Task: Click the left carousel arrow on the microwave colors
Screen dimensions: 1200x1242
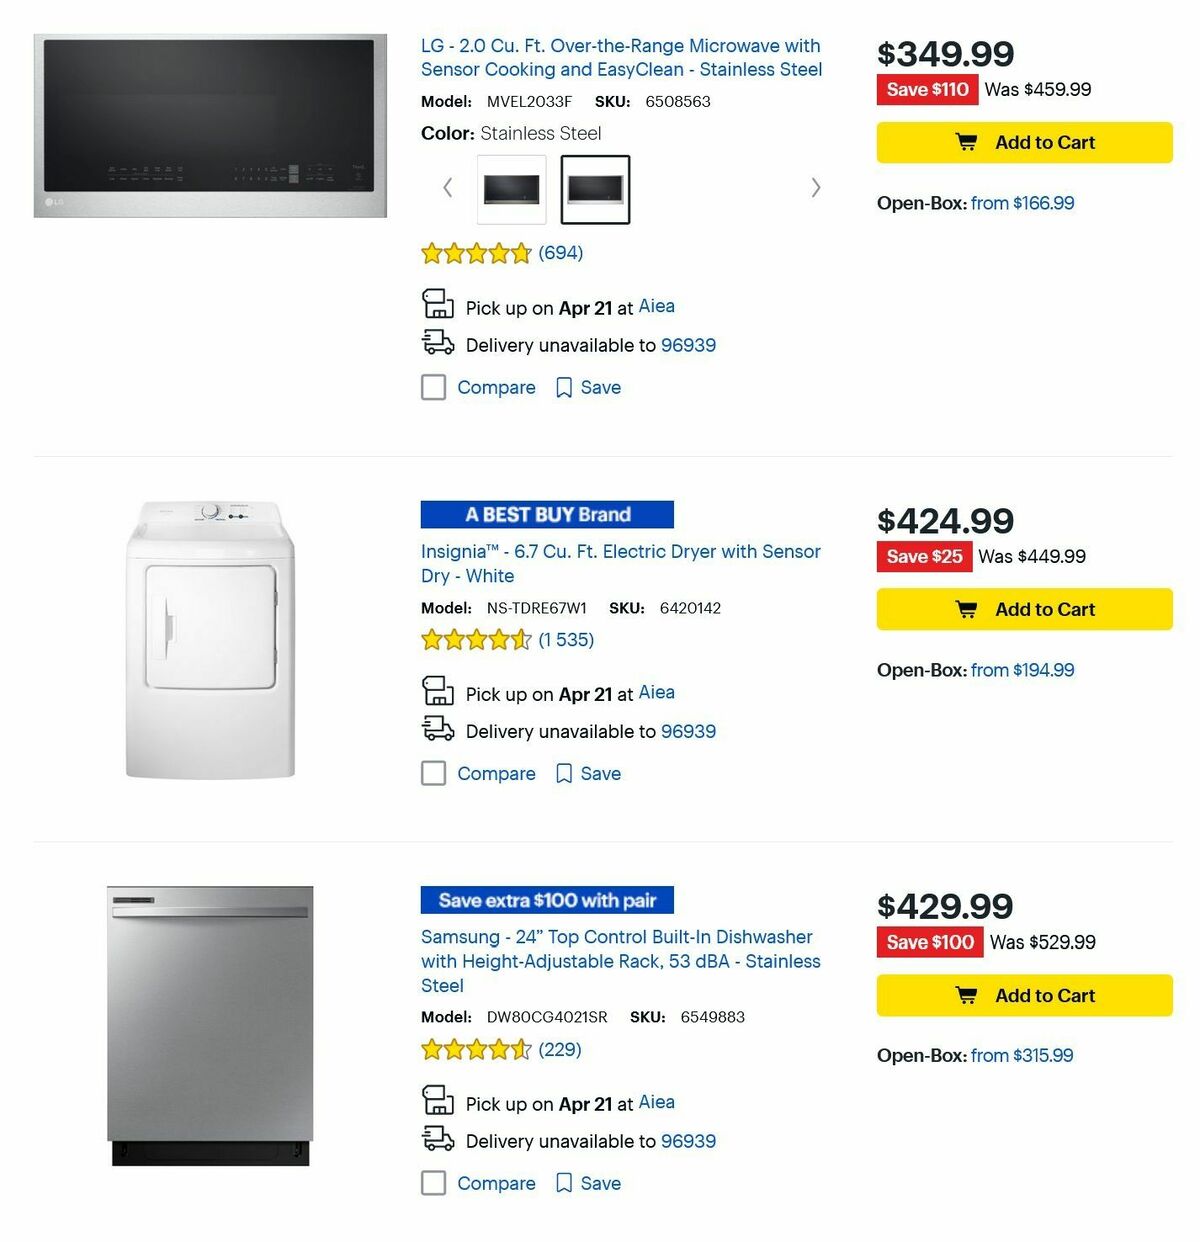Action: click(447, 188)
